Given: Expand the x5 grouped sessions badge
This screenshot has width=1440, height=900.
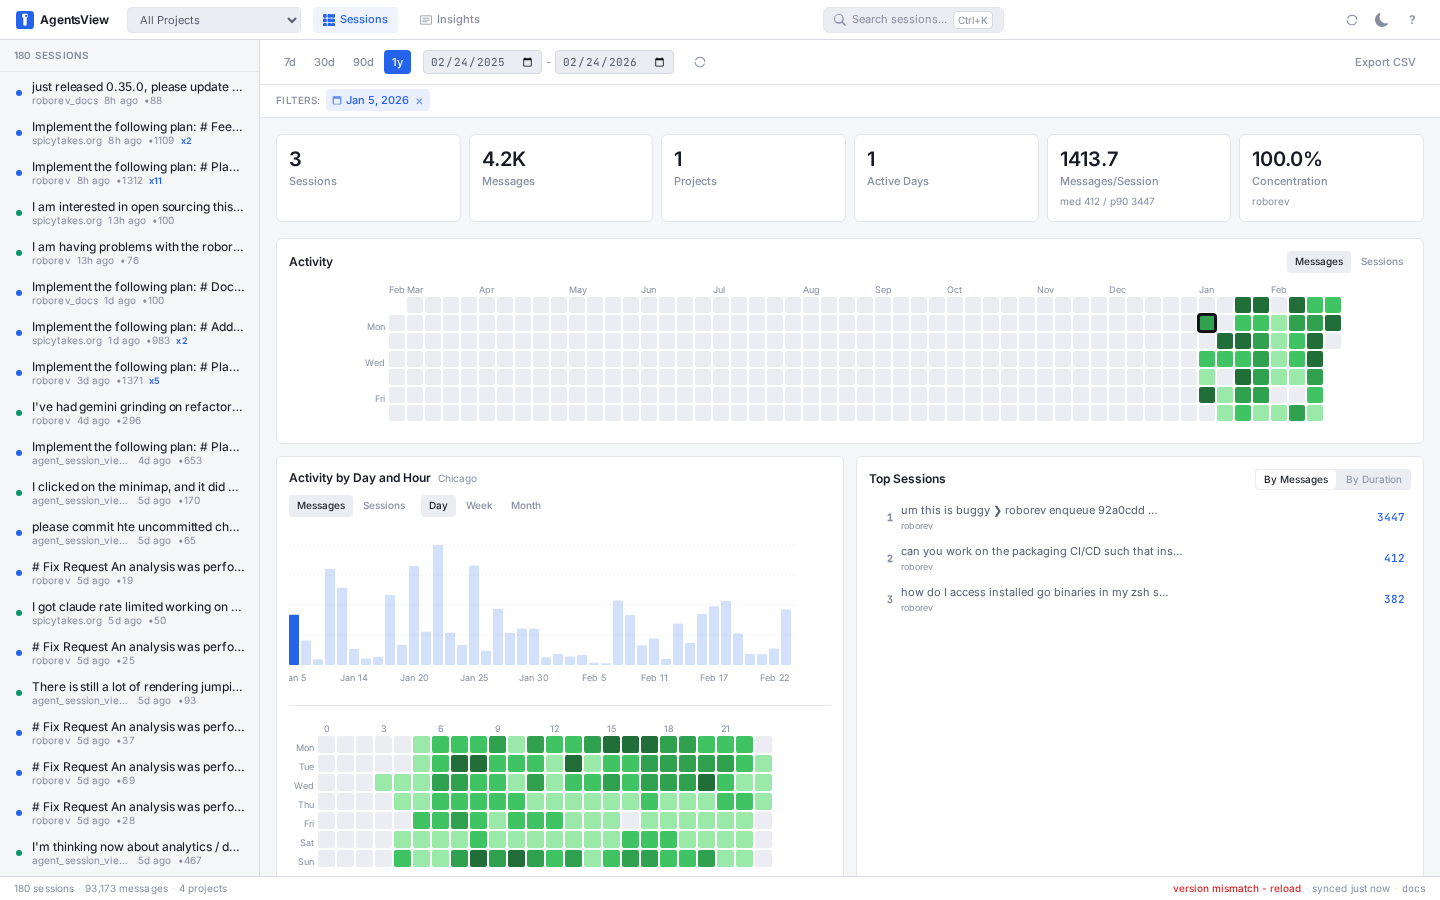Looking at the screenshot, I should pos(154,381).
